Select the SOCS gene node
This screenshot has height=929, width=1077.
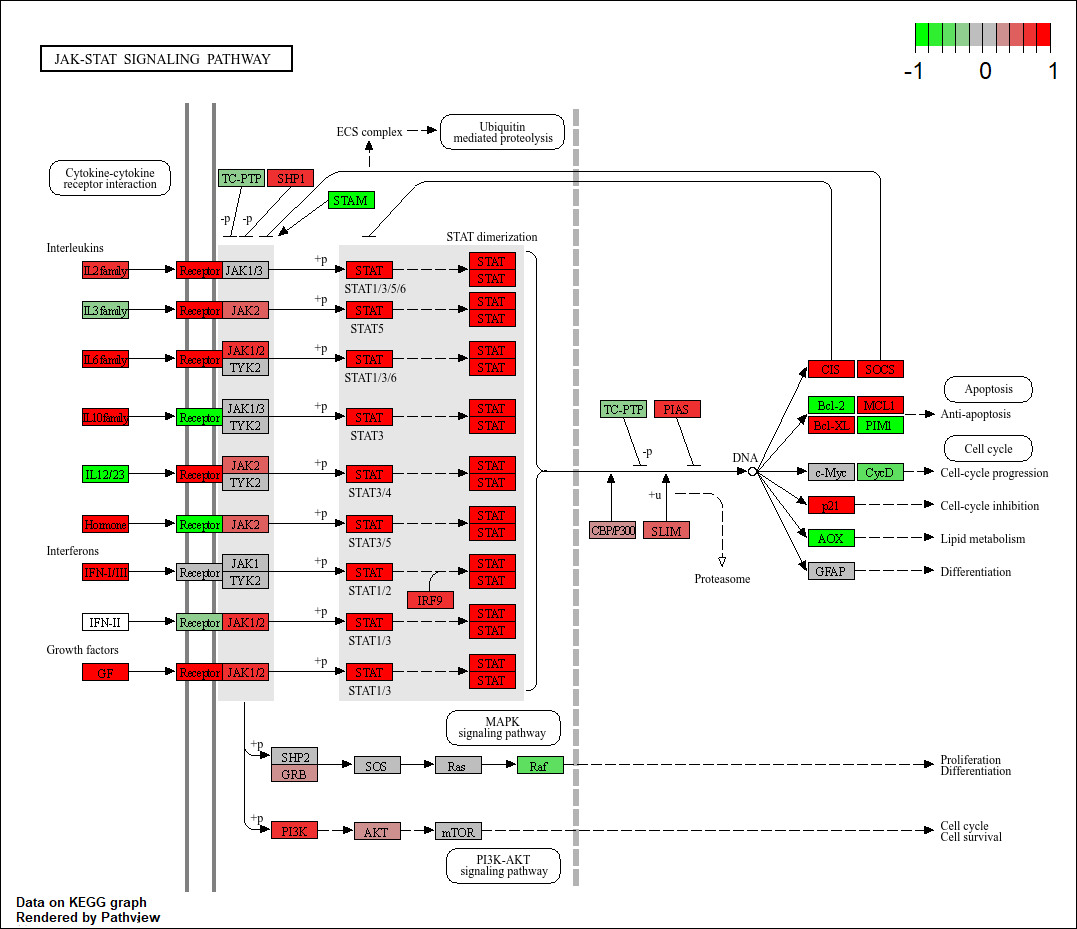(880, 369)
